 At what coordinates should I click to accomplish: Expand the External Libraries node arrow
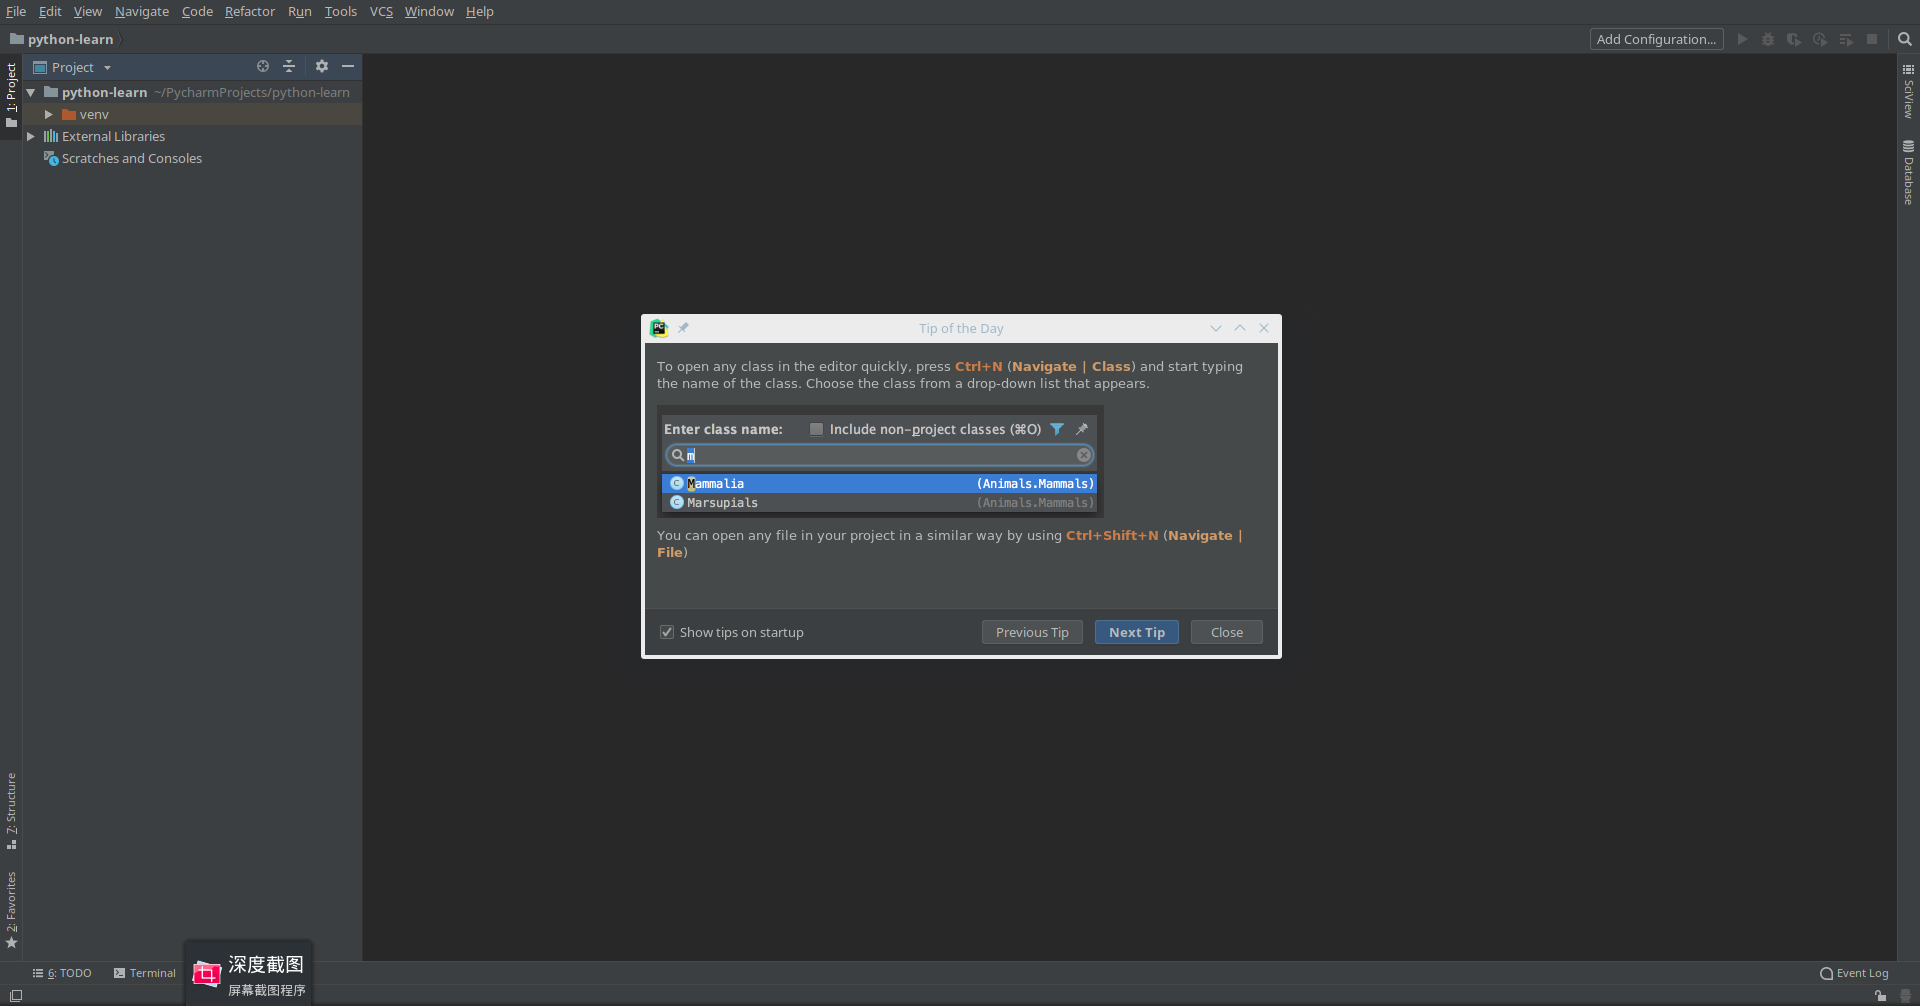(31, 136)
